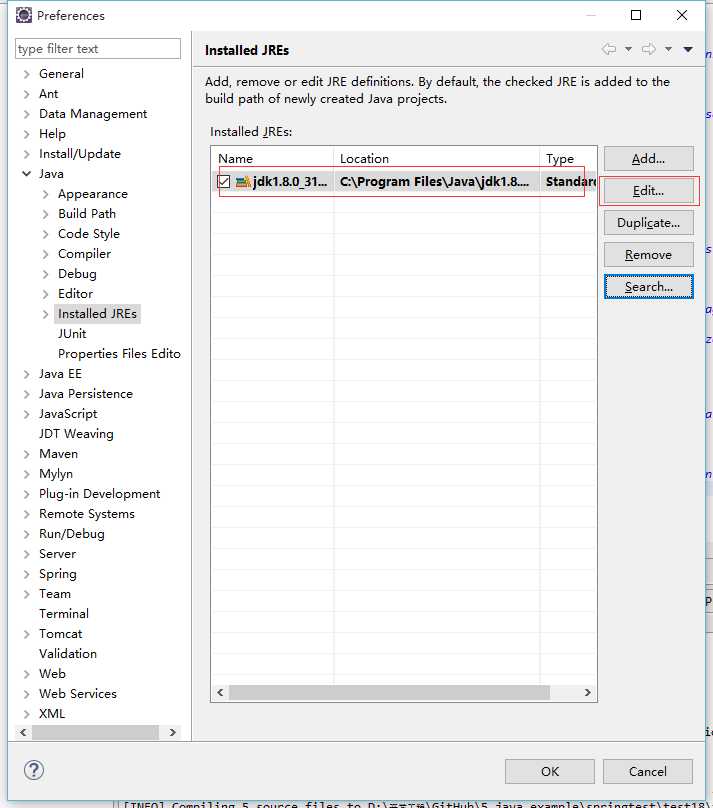Sort JRE table by Type column
Screen dimensions: 713x808
[x=568, y=159]
